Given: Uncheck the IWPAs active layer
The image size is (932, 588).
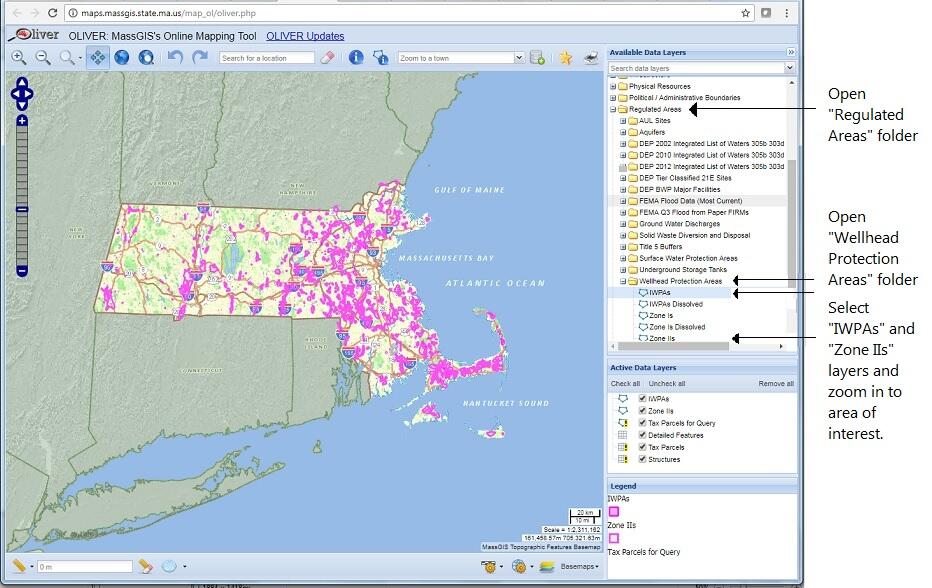Looking at the screenshot, I should pyautogui.click(x=643, y=398).
